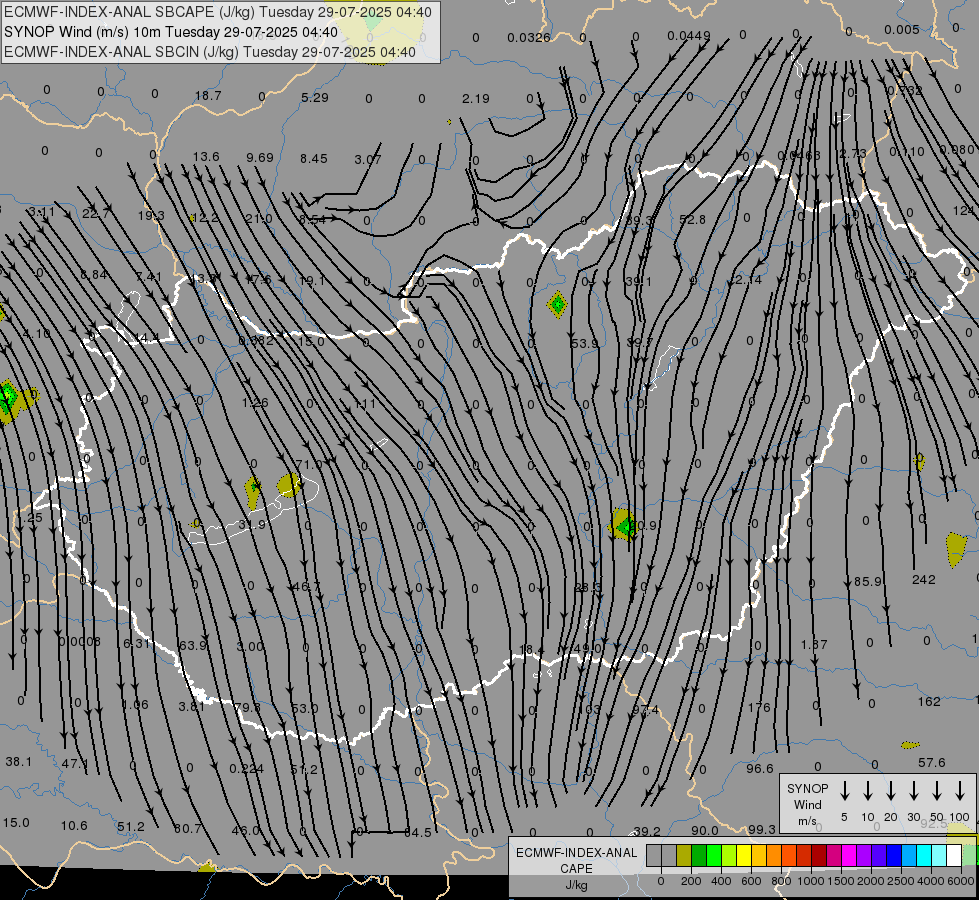Click the CAPE value 57.6
The width and height of the screenshot is (979, 900).
pos(932,763)
